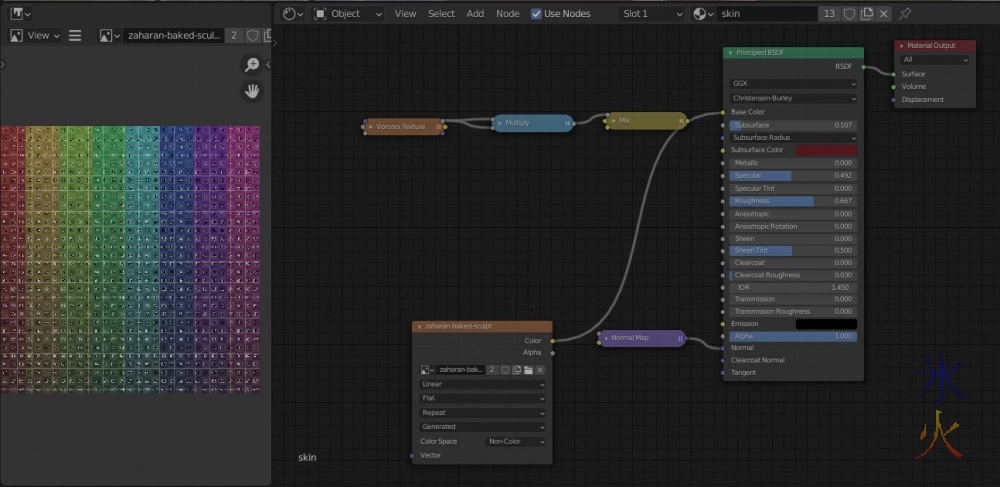Viewport: 1000px width, 487px height.
Task: Expand the collapsed Voronoi Texture node
Action: click(368, 126)
